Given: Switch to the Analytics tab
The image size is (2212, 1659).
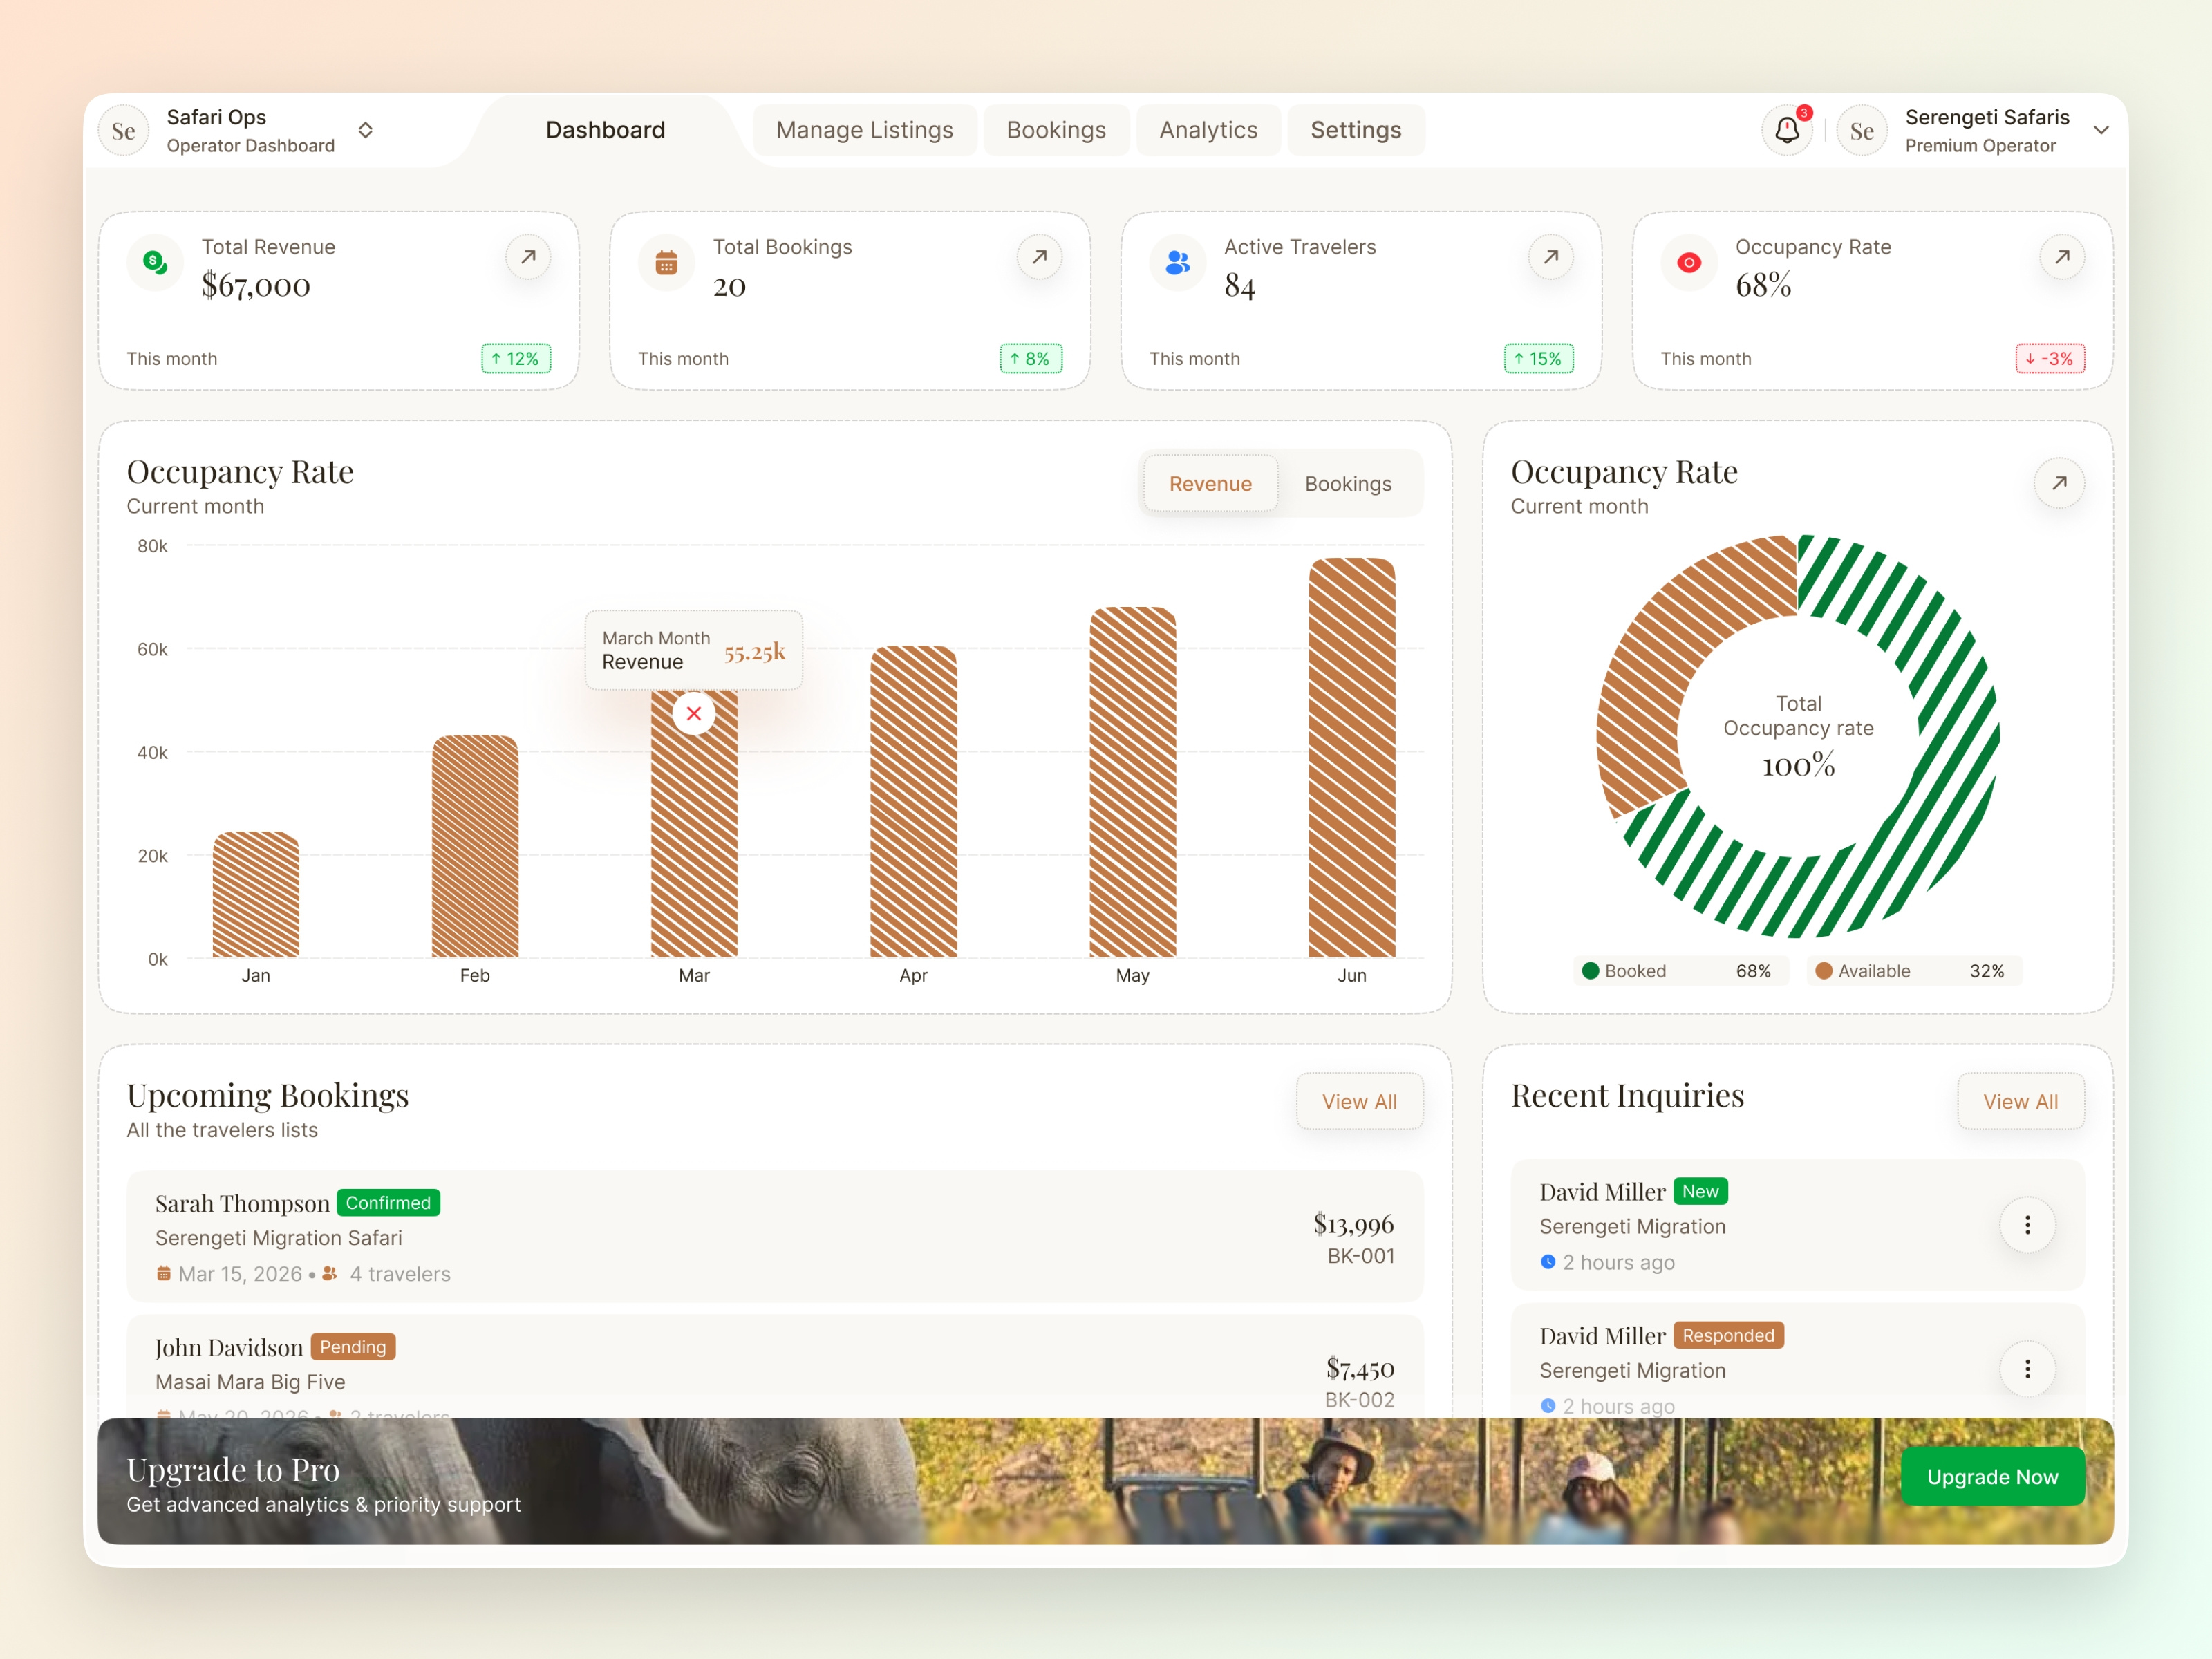Looking at the screenshot, I should [x=1208, y=129].
